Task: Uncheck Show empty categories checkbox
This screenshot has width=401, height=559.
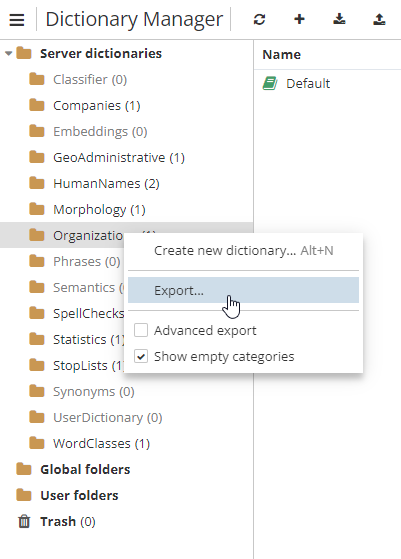Action: 141,356
